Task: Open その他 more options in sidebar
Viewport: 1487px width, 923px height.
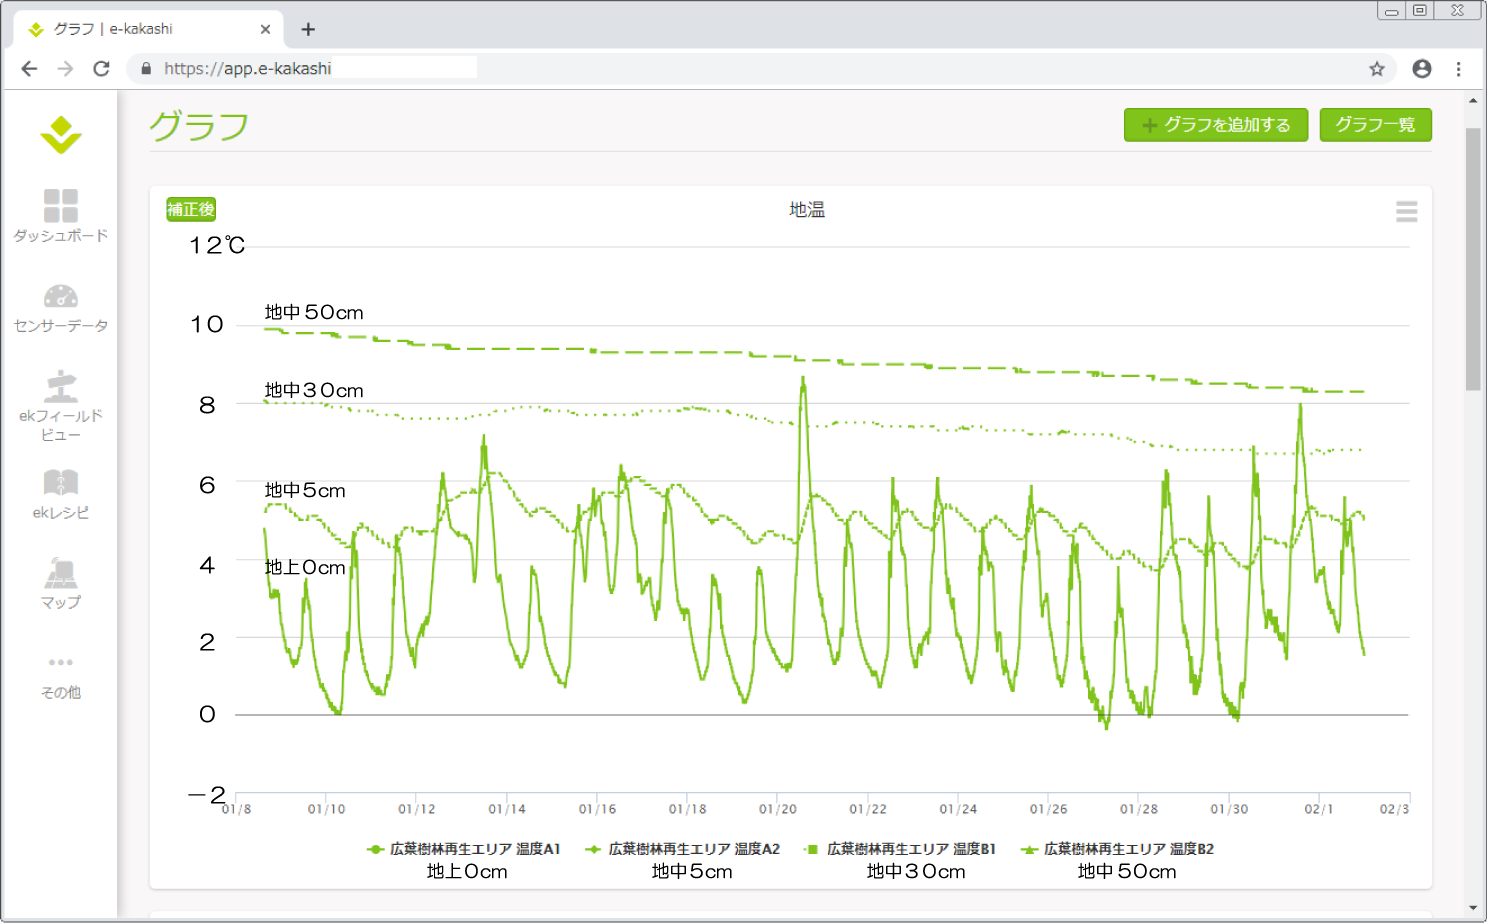Action: pyautogui.click(x=61, y=677)
